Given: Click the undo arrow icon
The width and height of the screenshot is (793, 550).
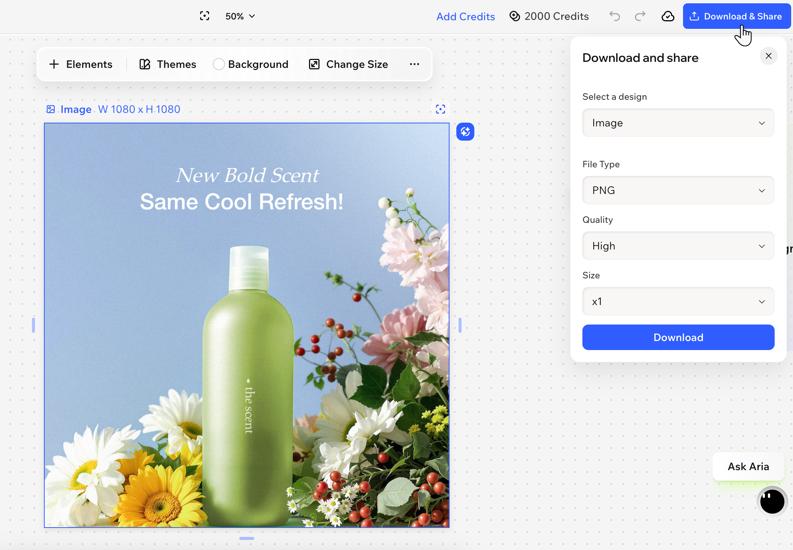Looking at the screenshot, I should (x=615, y=16).
